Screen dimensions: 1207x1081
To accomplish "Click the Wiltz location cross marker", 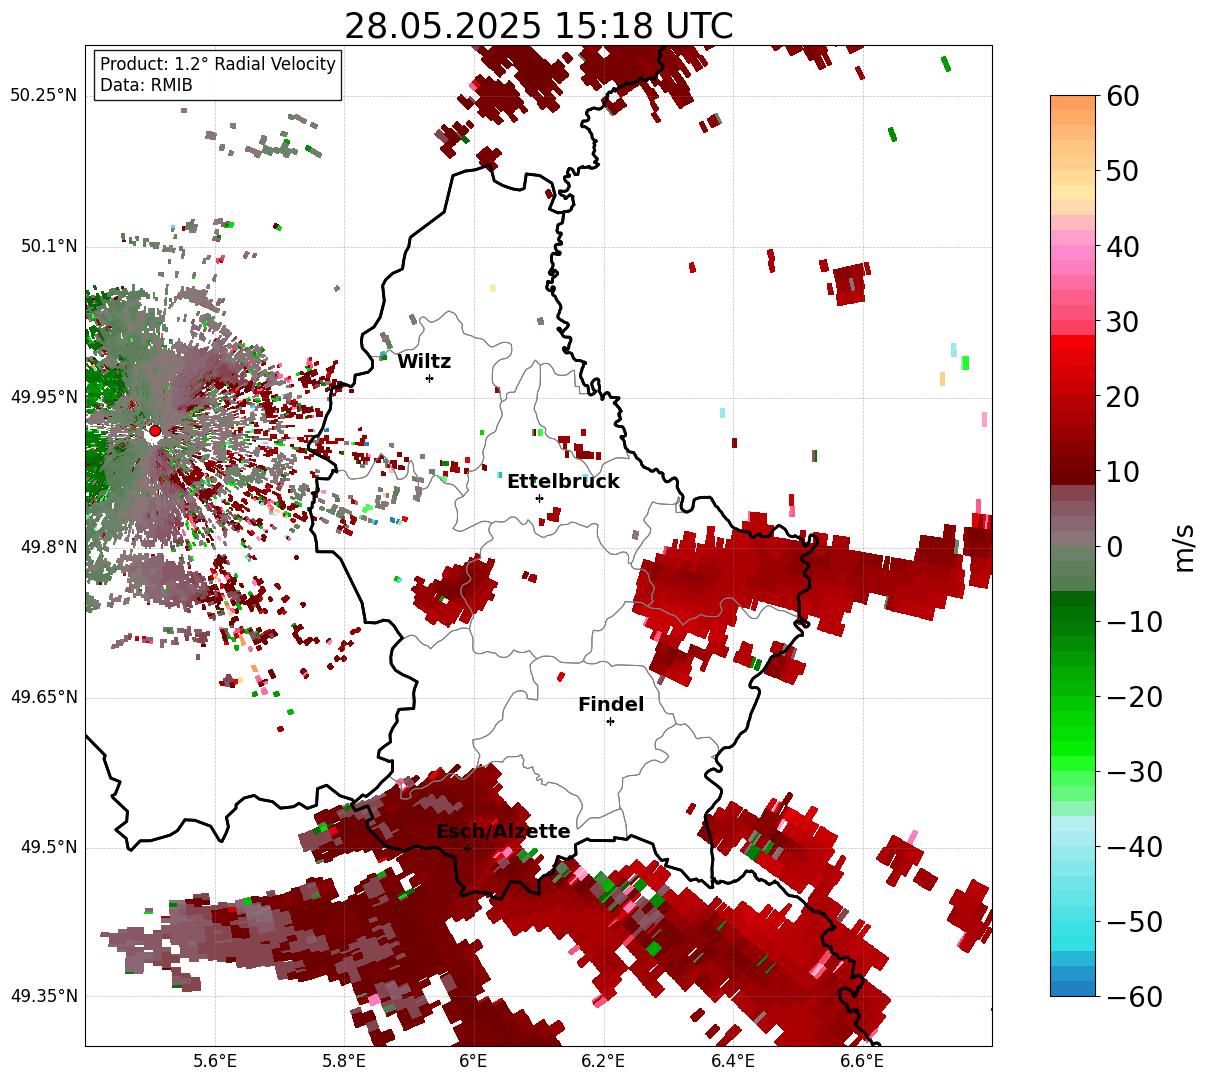I will pos(429,378).
